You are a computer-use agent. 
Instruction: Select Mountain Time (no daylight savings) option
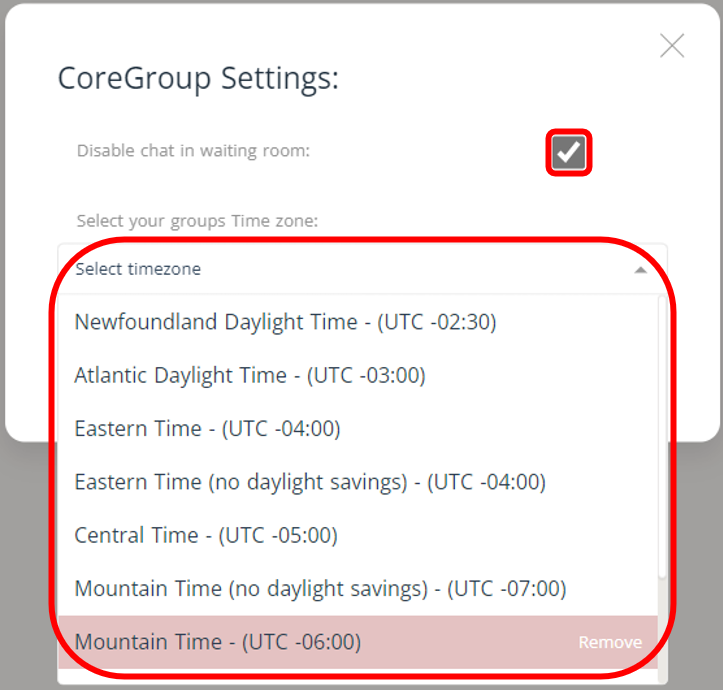pyautogui.click(x=320, y=589)
